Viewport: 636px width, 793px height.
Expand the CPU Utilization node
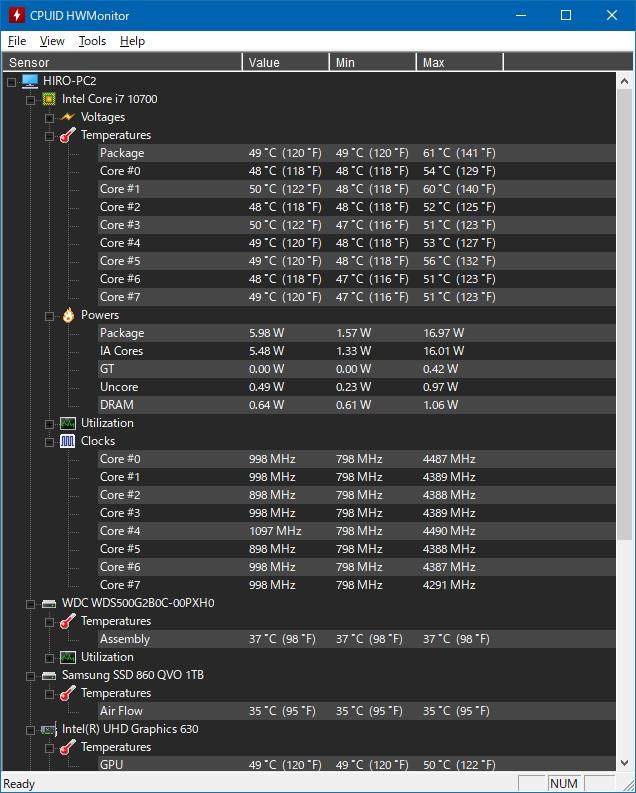pos(49,424)
